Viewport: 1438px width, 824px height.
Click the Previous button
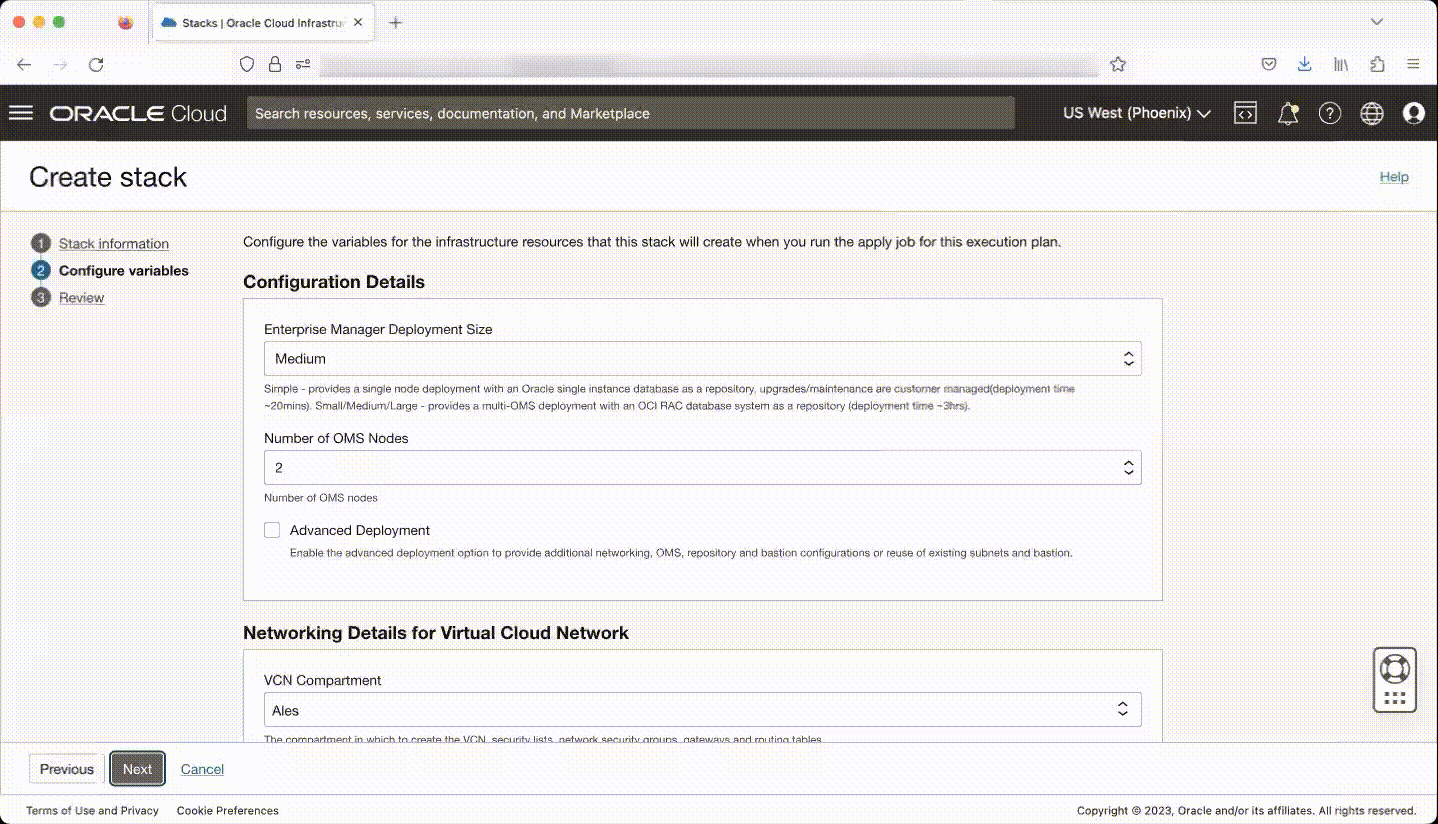67,769
